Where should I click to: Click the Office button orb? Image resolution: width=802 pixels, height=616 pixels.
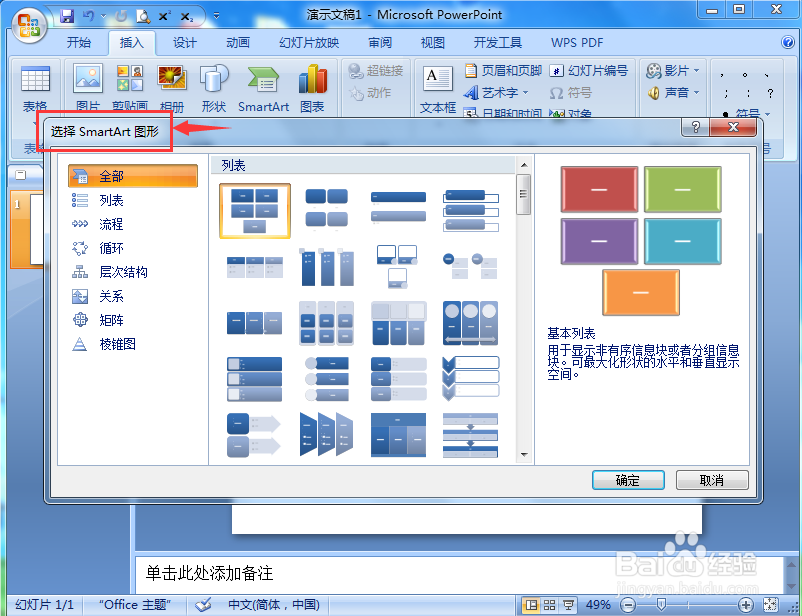click(x=29, y=26)
